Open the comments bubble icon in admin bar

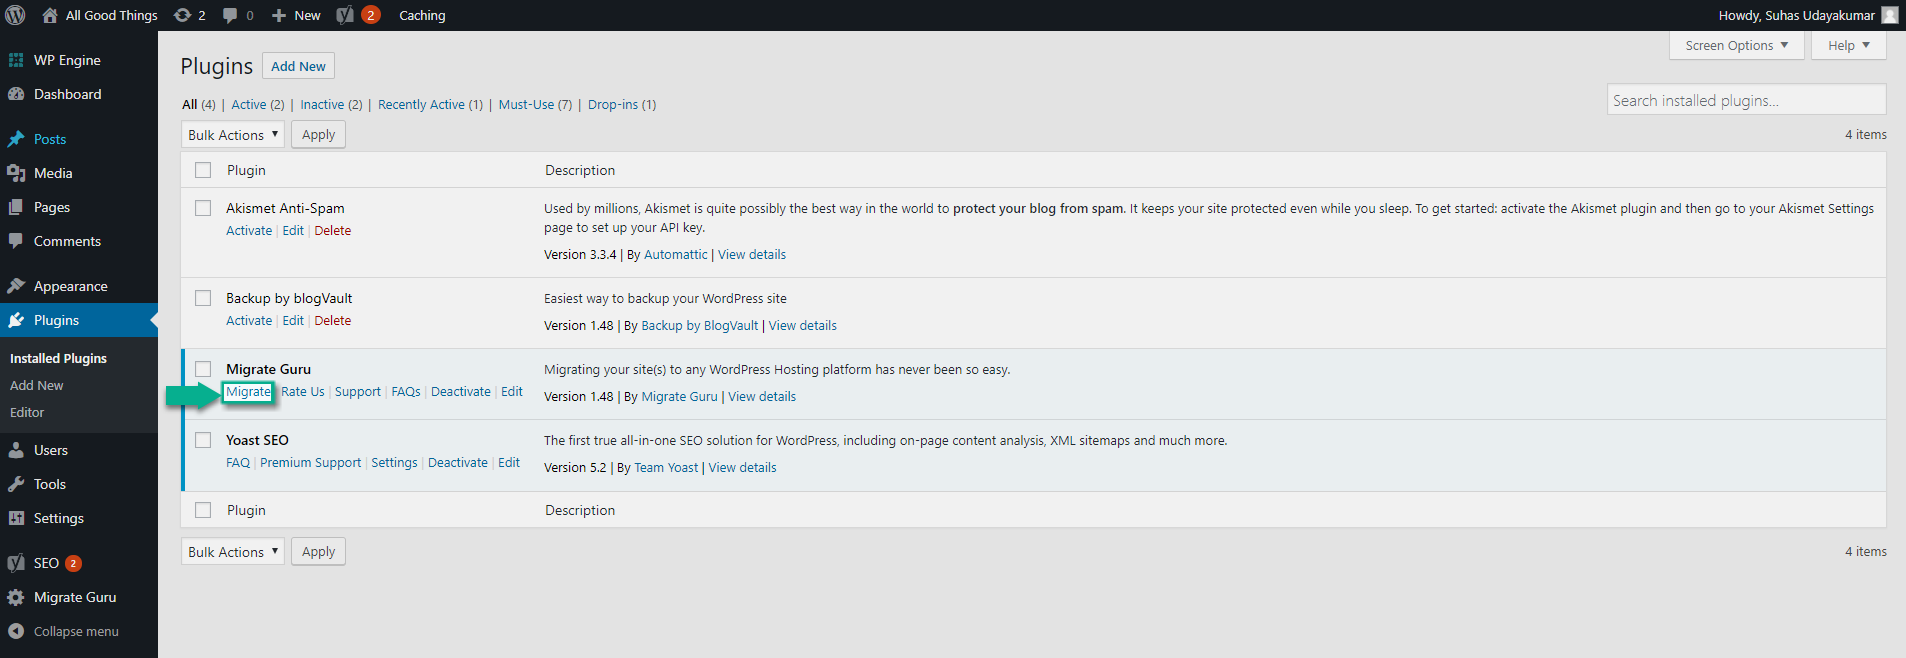click(x=230, y=15)
